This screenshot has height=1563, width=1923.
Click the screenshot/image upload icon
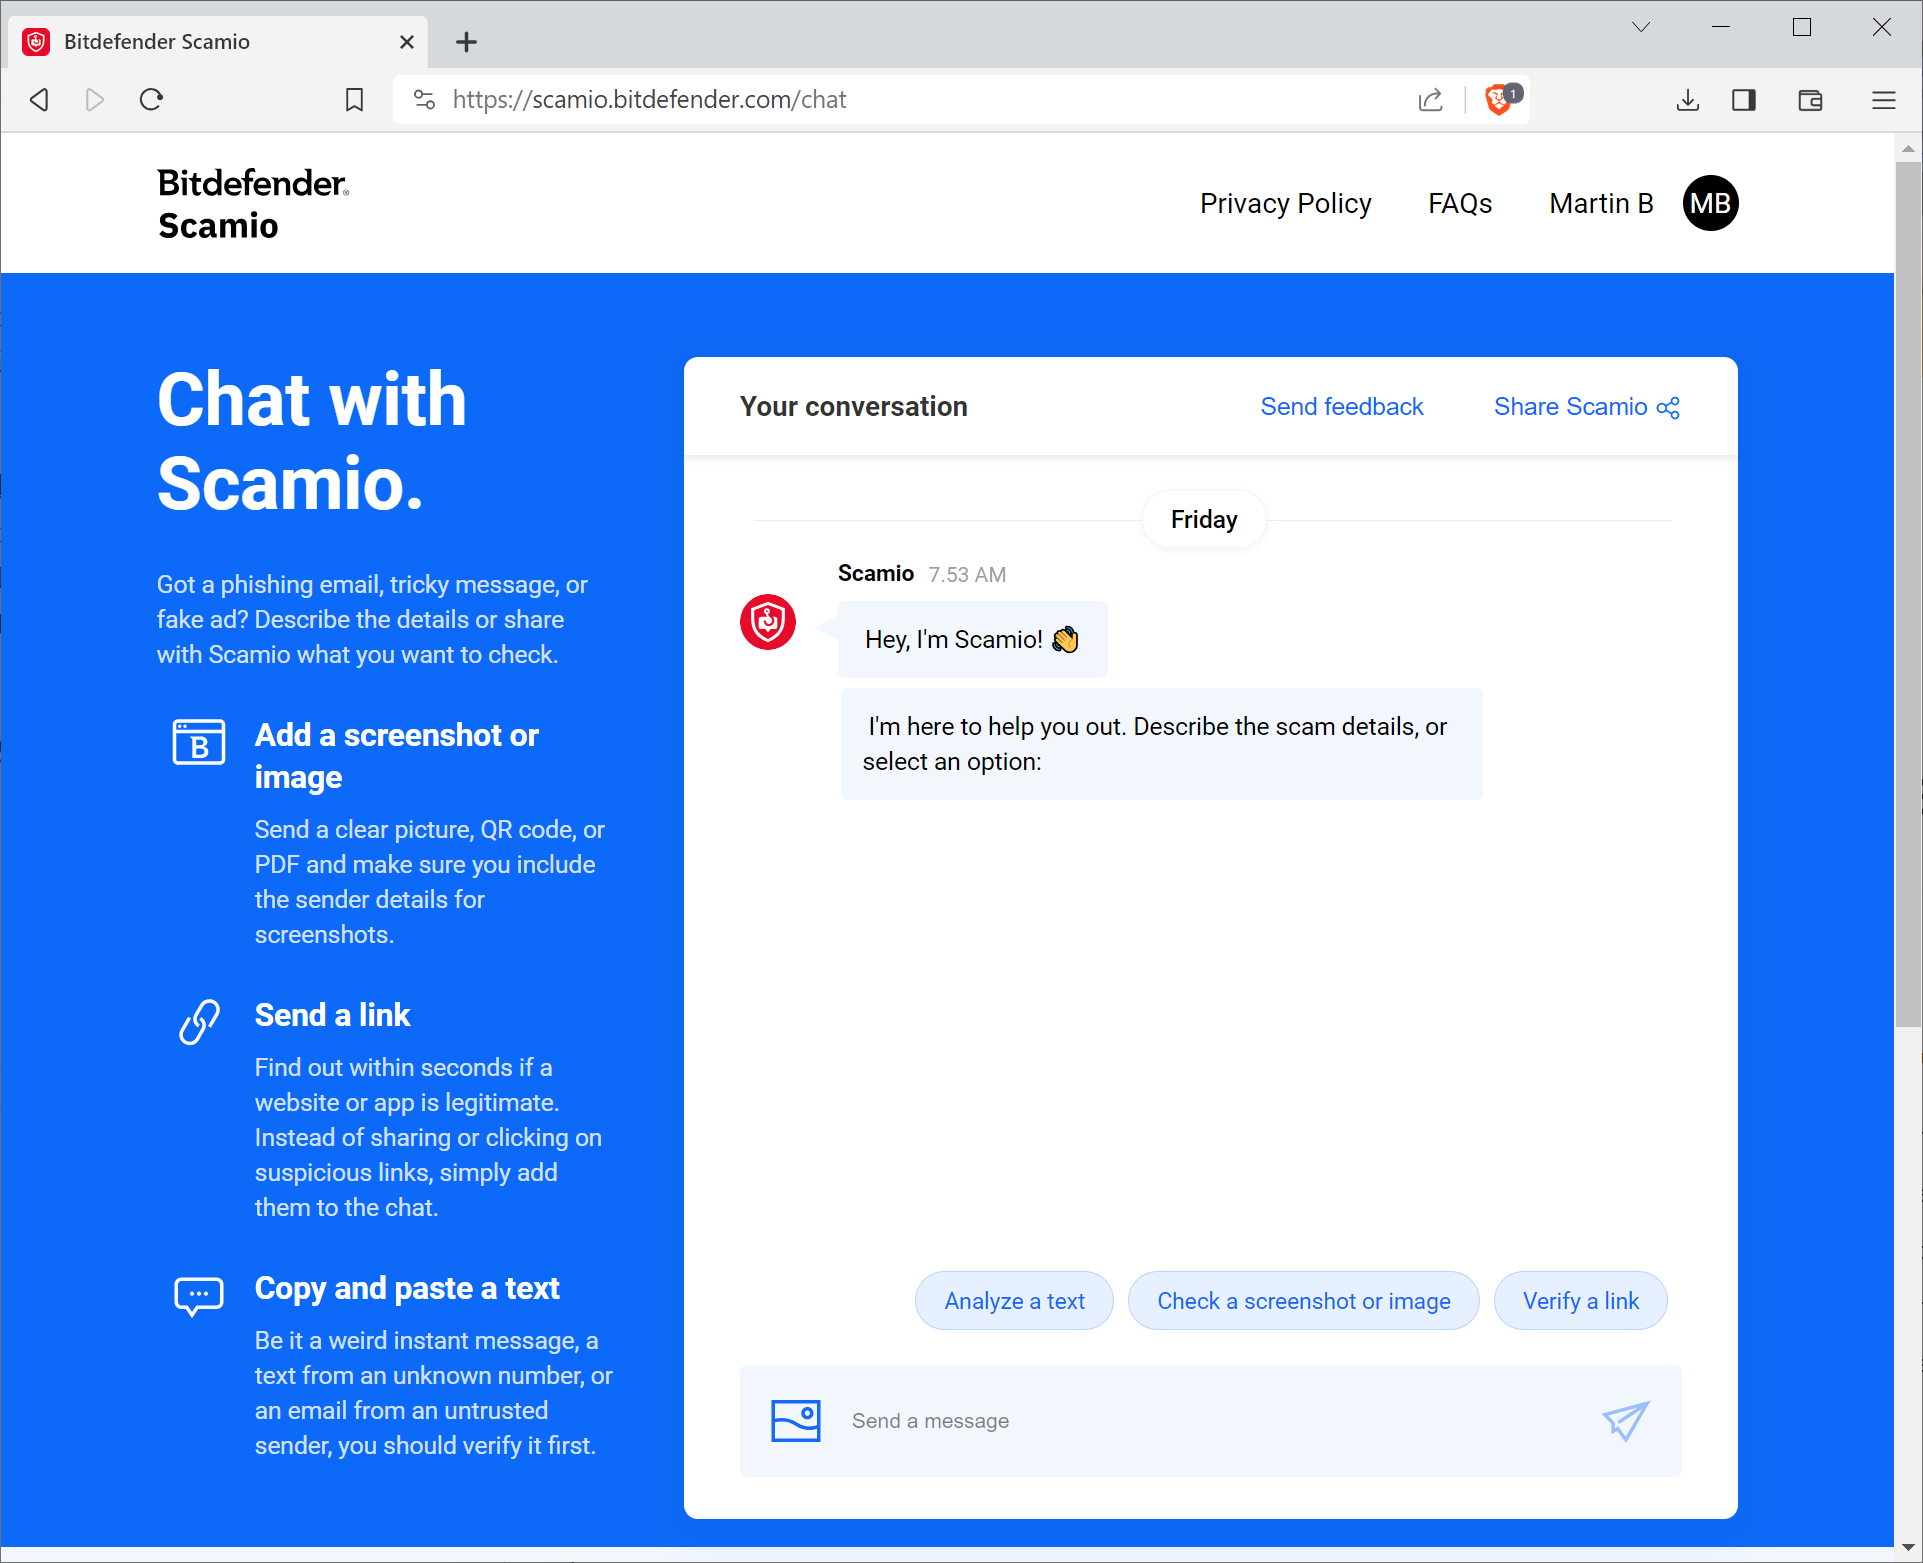point(796,1418)
